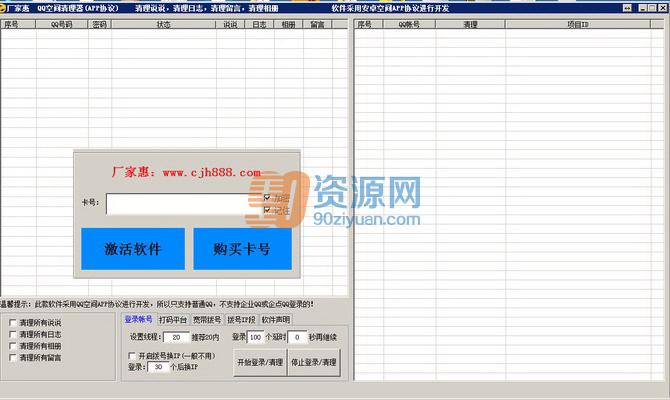
Task: Check 开启拨号换IP option
Action: tap(132, 356)
